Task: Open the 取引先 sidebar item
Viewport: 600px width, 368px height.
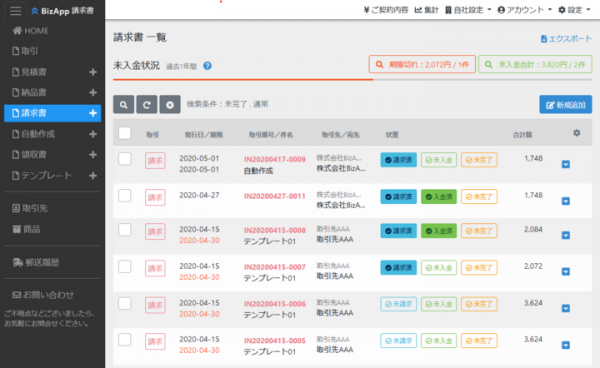Action: [30, 208]
